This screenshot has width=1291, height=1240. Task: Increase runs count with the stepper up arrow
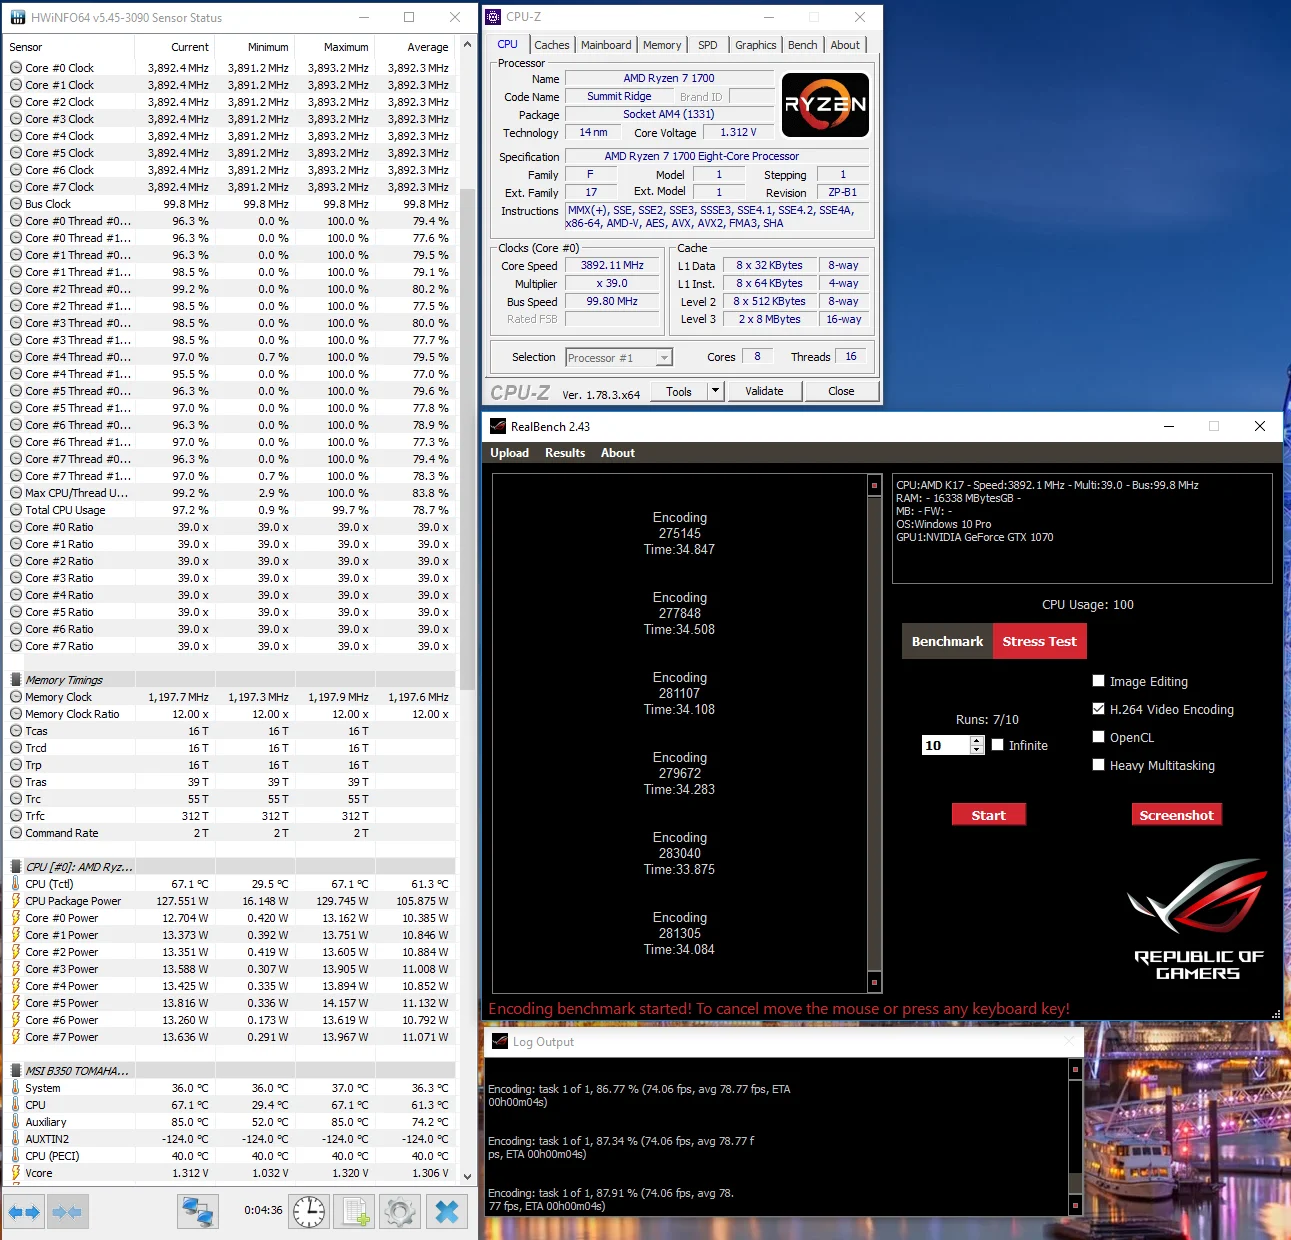[977, 741]
